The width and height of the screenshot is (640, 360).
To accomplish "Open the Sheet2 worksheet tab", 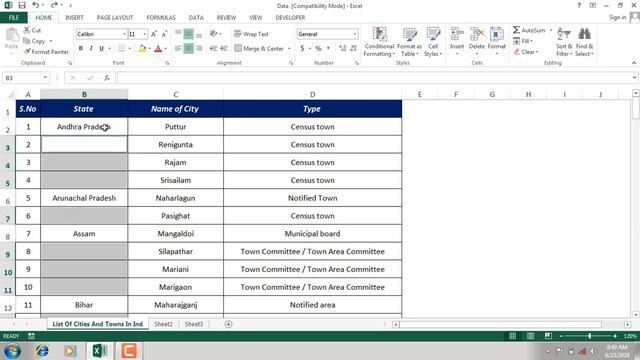I will (163, 324).
